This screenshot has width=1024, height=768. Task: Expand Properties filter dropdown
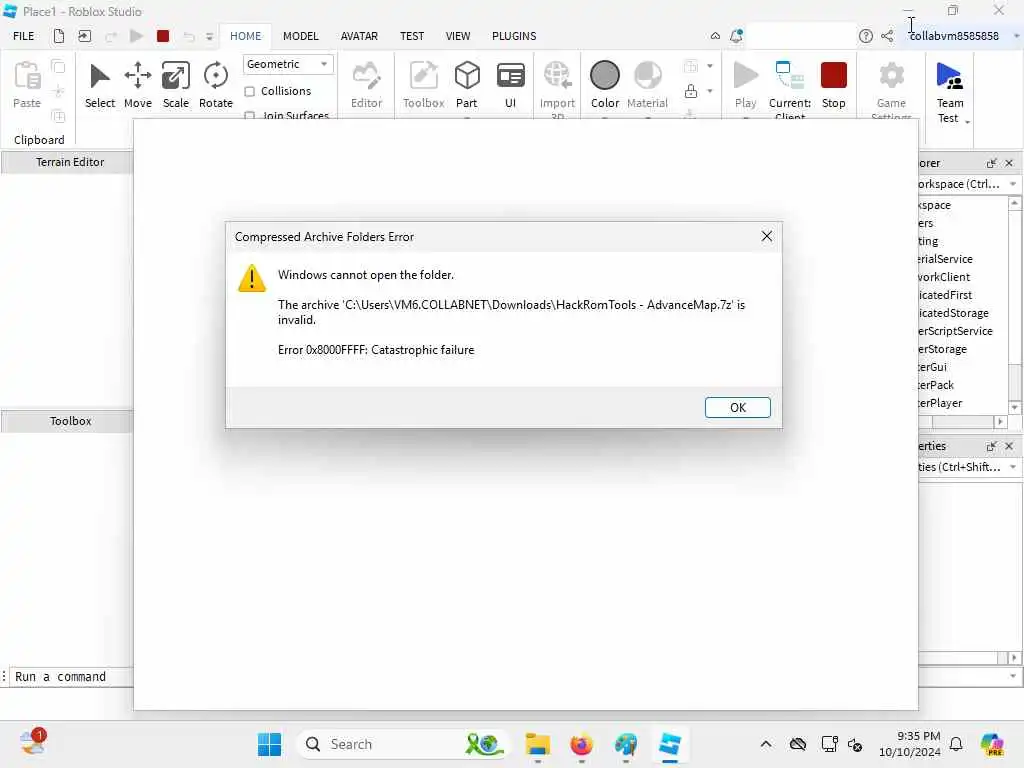(x=1013, y=467)
